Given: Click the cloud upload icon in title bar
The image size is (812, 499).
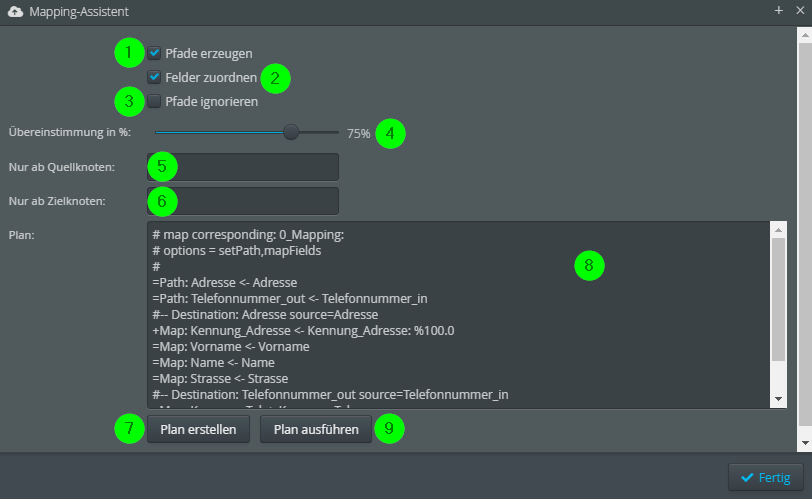Looking at the screenshot, I should click(16, 11).
